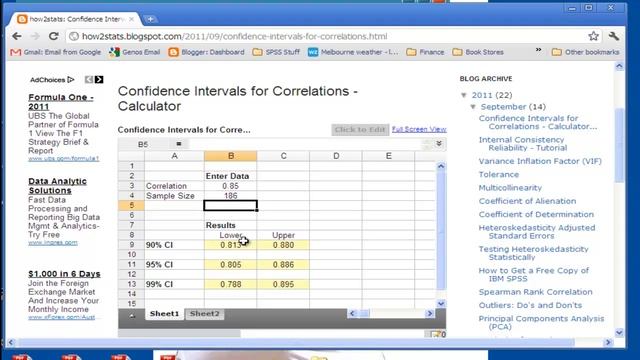Open the Variance Inflation Factor (VIF) post
The image size is (640, 360).
[540, 161]
